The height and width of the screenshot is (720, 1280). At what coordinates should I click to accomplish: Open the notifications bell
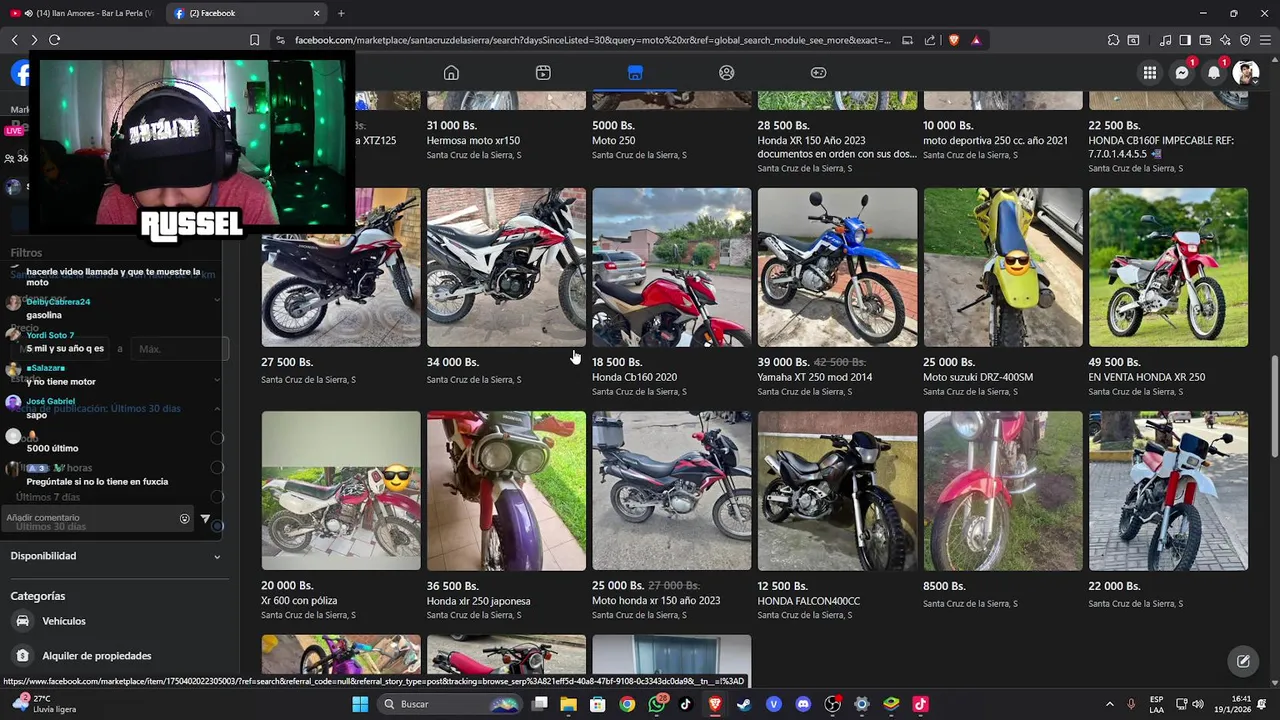(x=1214, y=73)
